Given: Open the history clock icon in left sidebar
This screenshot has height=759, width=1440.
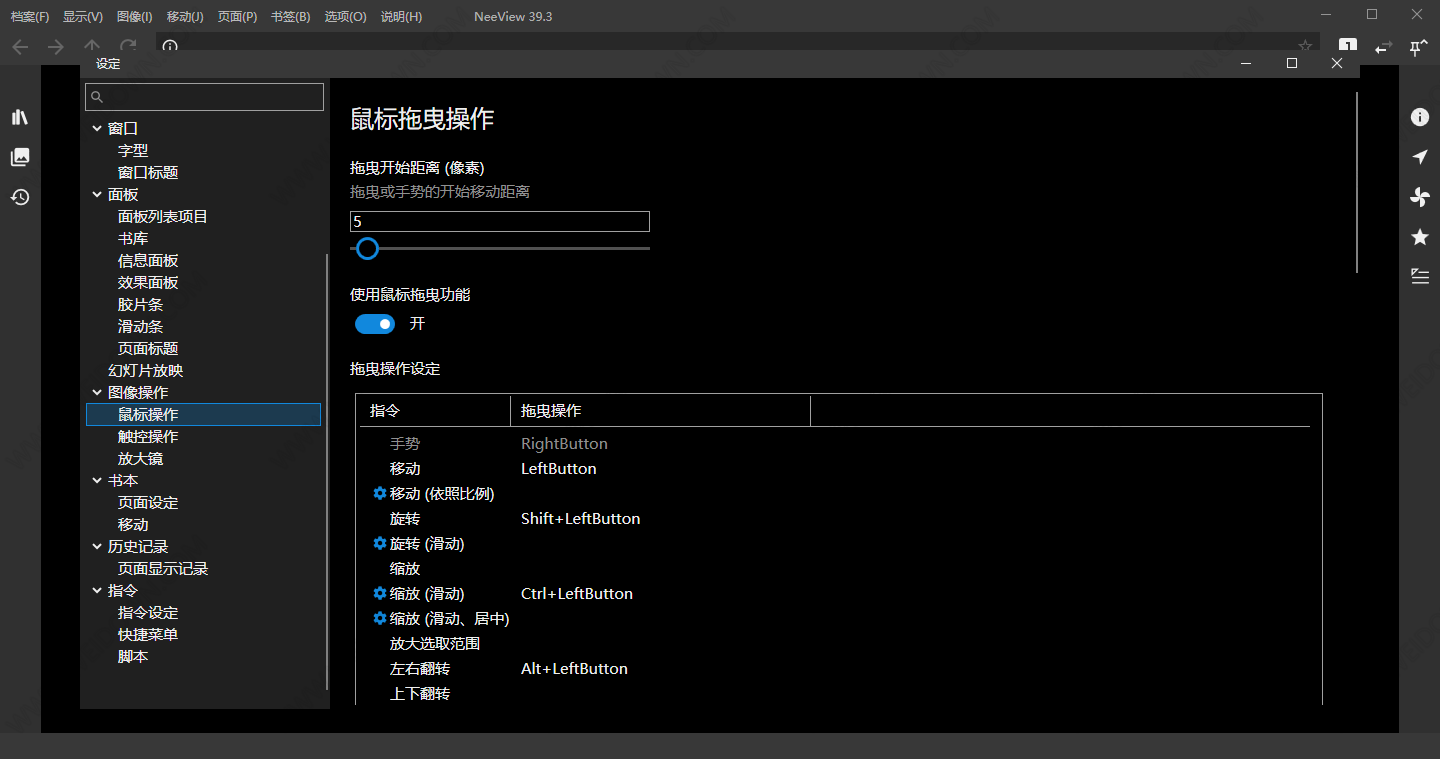Looking at the screenshot, I should (20, 197).
